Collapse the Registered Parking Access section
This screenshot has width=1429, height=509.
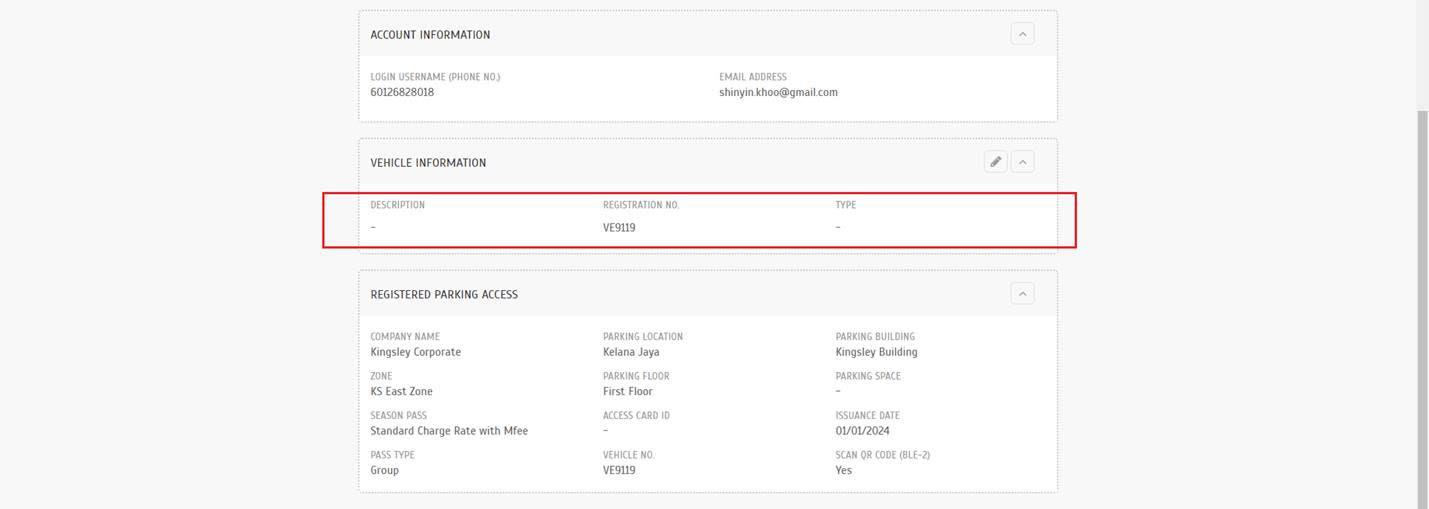(1022, 294)
